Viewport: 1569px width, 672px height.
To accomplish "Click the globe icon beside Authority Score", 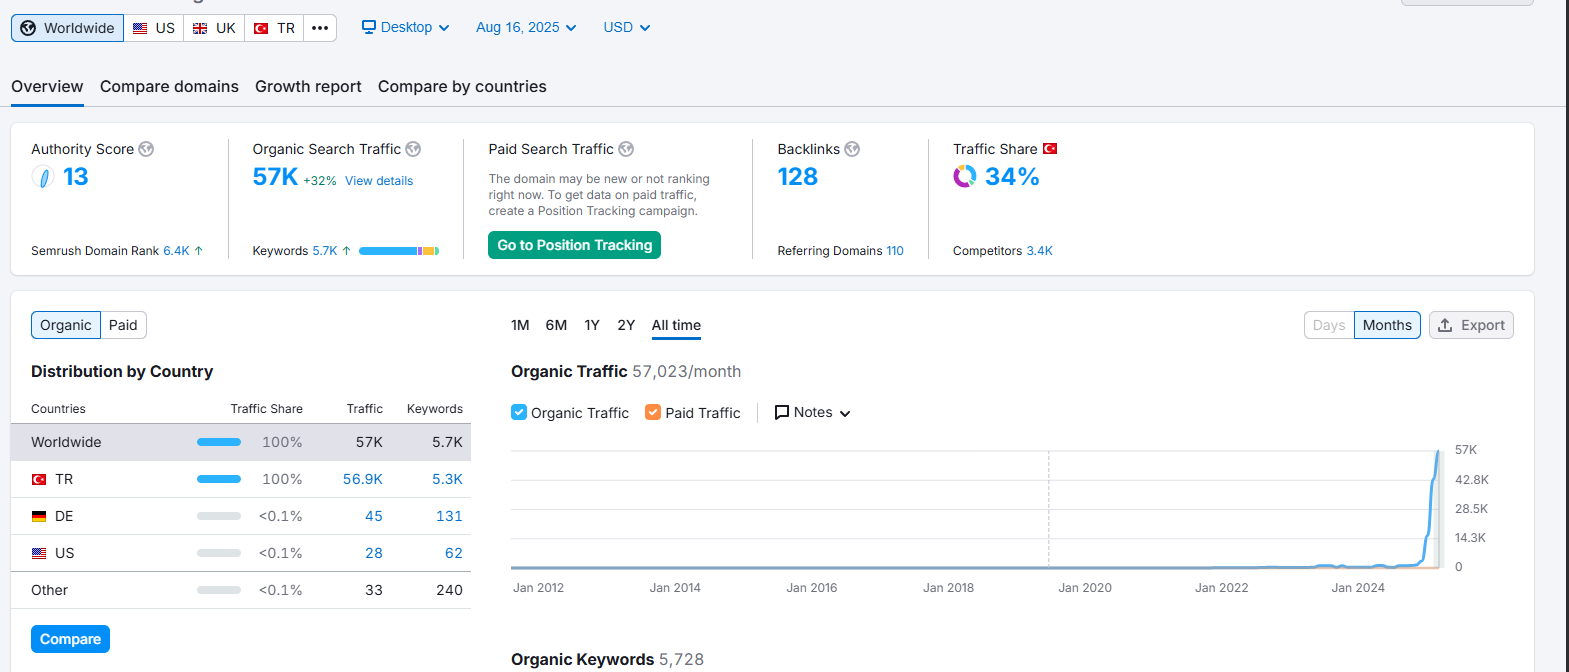I will (146, 149).
